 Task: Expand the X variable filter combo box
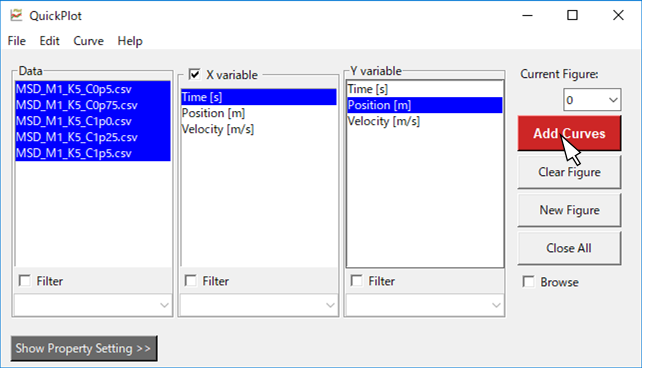click(x=258, y=305)
